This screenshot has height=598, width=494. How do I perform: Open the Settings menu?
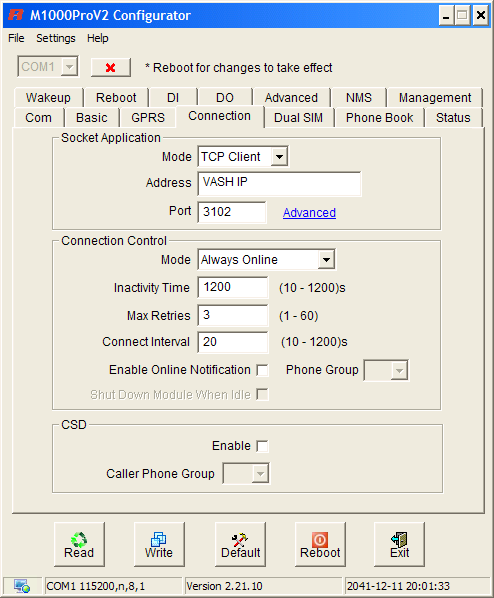pos(56,38)
